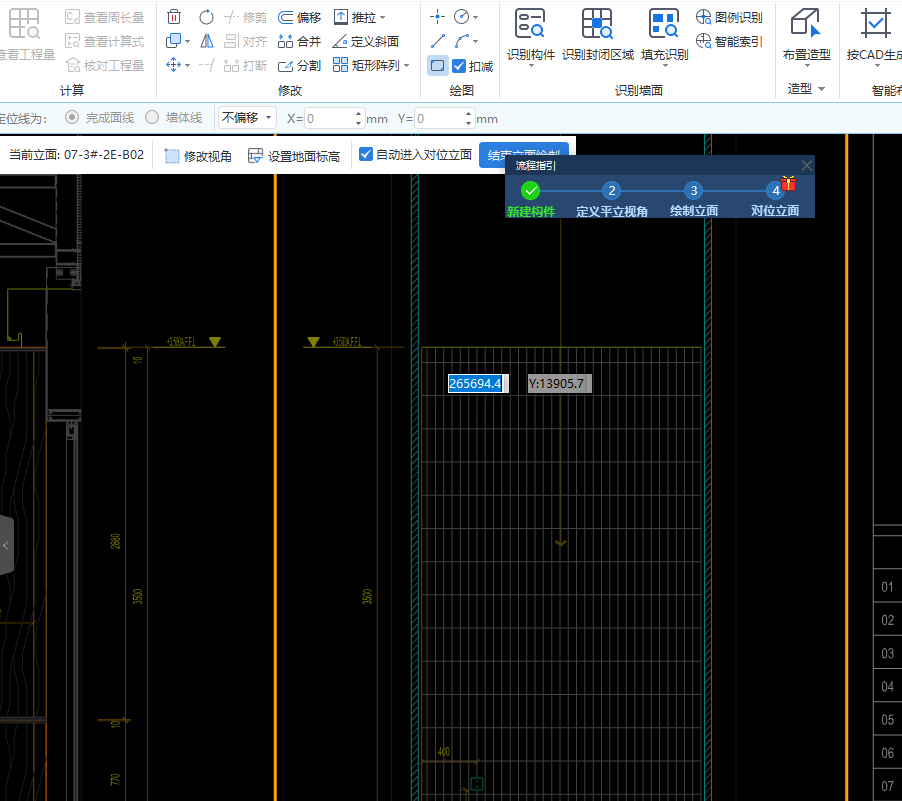Click the Mirror tool icon
902x801 pixels.
207,41
